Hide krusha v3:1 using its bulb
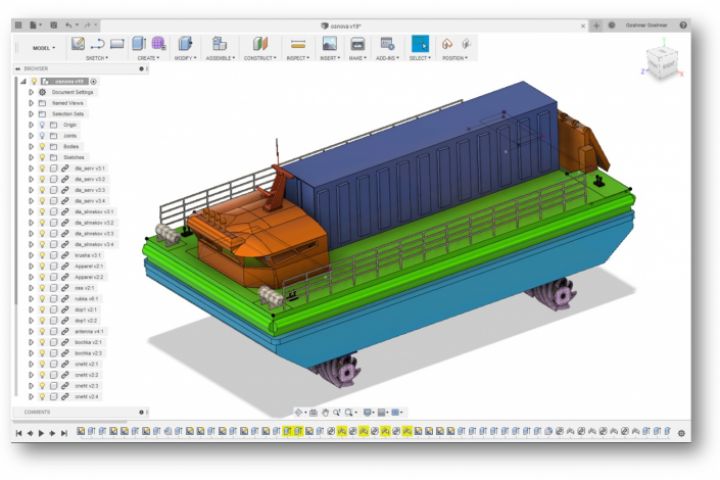This screenshot has height=480, width=720. [x=42, y=255]
